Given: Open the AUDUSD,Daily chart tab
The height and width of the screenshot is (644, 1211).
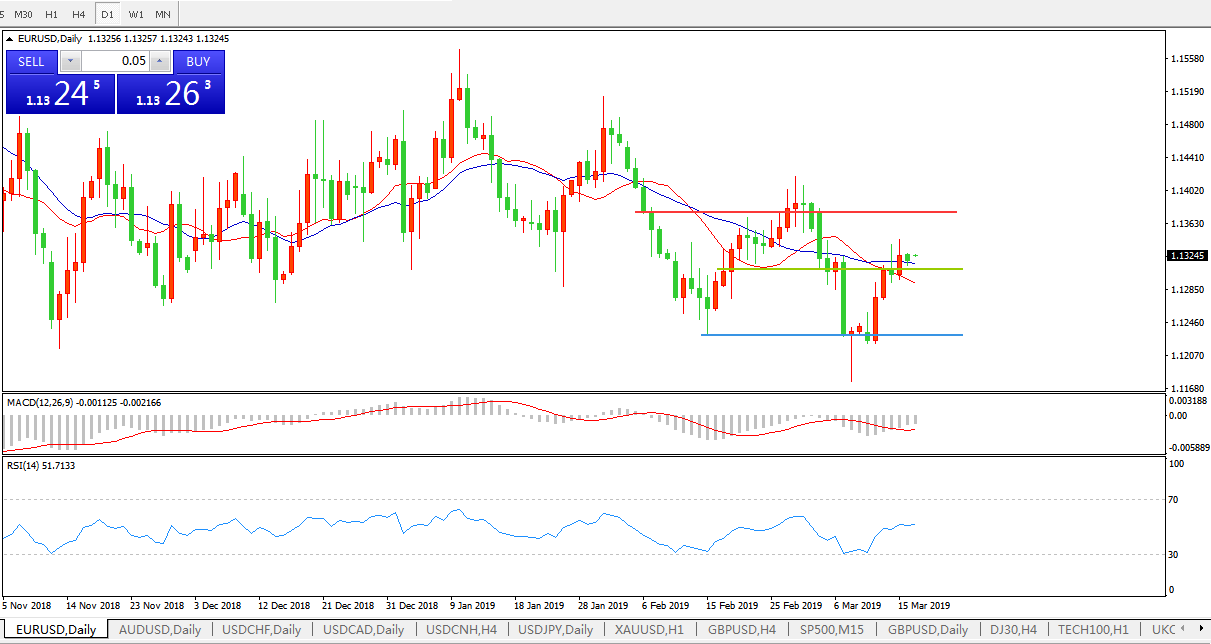Looking at the screenshot, I should [160, 630].
